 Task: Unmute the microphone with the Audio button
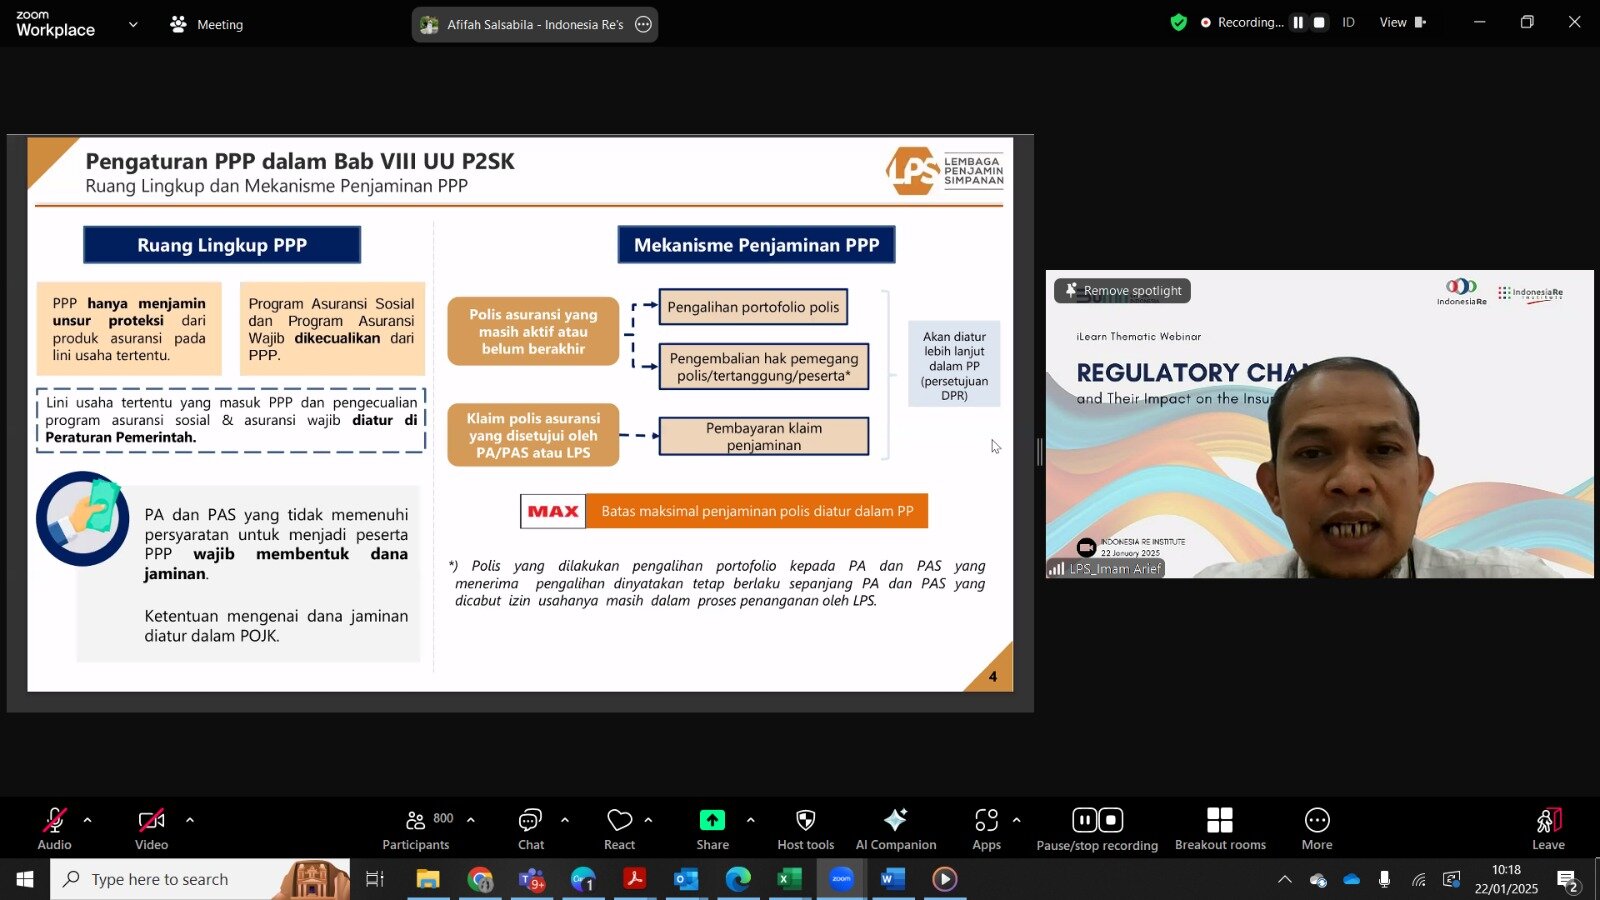click(54, 829)
